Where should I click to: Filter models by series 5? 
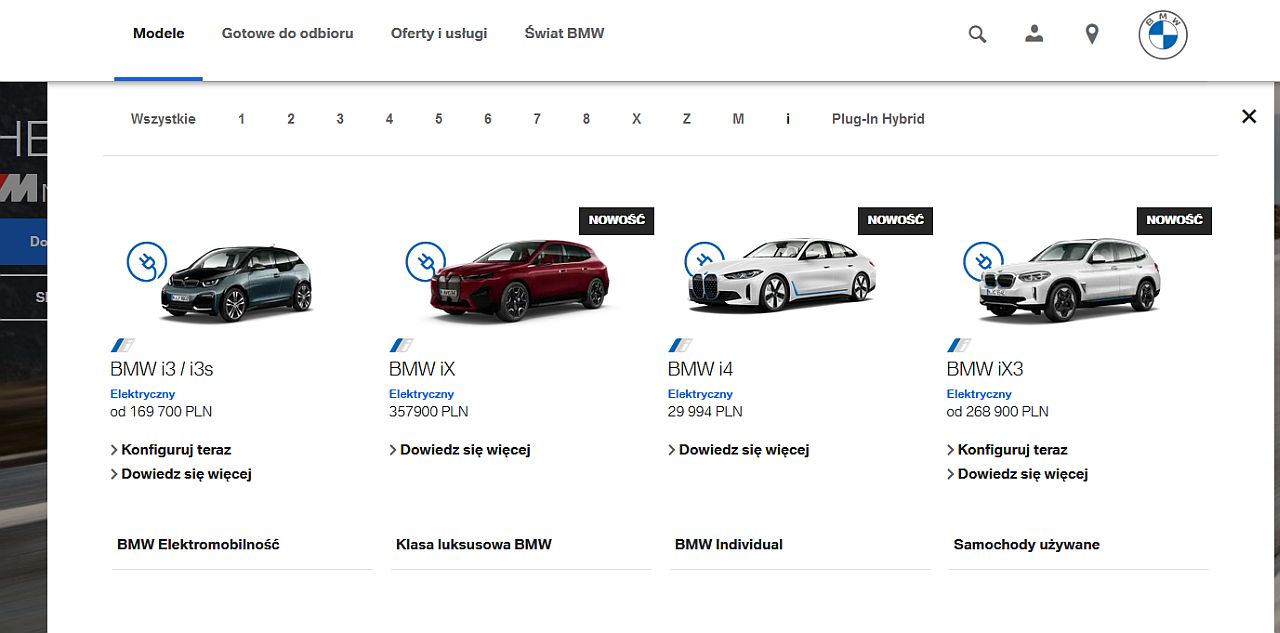coord(438,119)
